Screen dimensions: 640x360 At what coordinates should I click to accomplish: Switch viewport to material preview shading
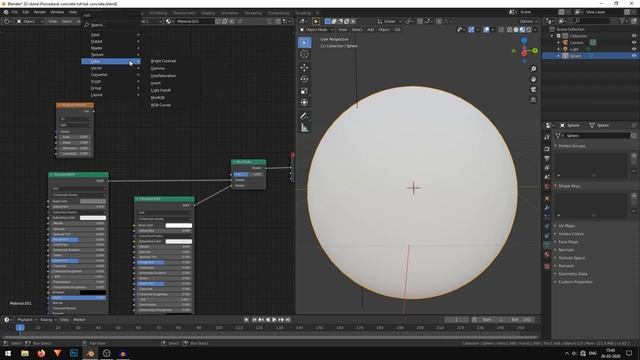click(522, 30)
